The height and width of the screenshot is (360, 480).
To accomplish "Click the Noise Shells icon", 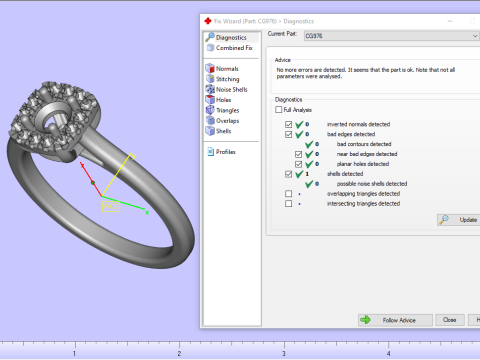I will coord(210,89).
